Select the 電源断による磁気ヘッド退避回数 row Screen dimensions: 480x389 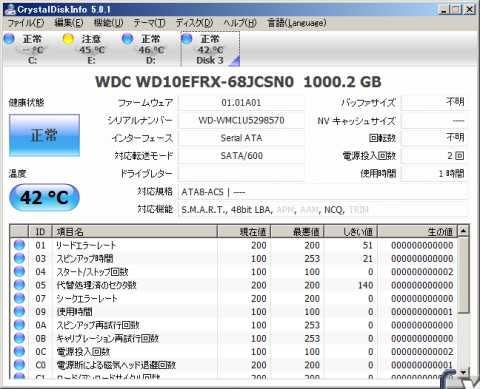[234, 365]
